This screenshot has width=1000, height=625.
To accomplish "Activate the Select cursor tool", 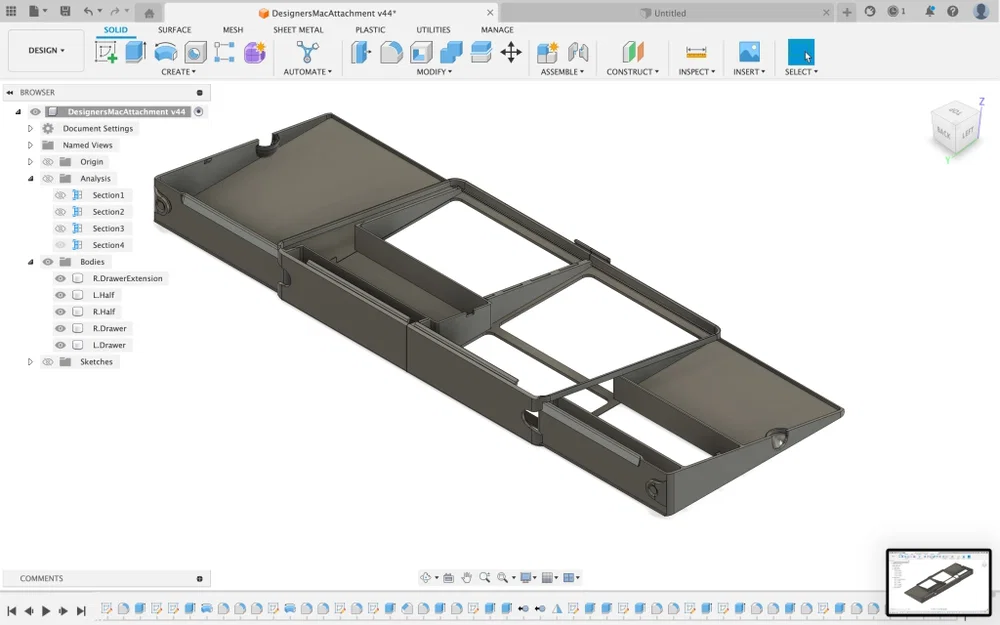I will 801,52.
